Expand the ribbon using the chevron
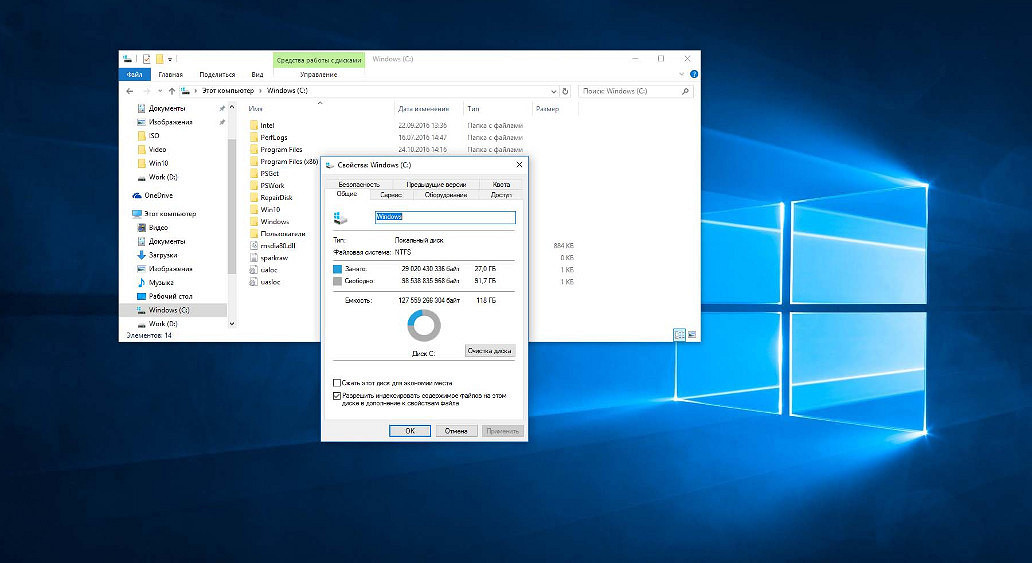This screenshot has height=563, width=1032. 681,74
